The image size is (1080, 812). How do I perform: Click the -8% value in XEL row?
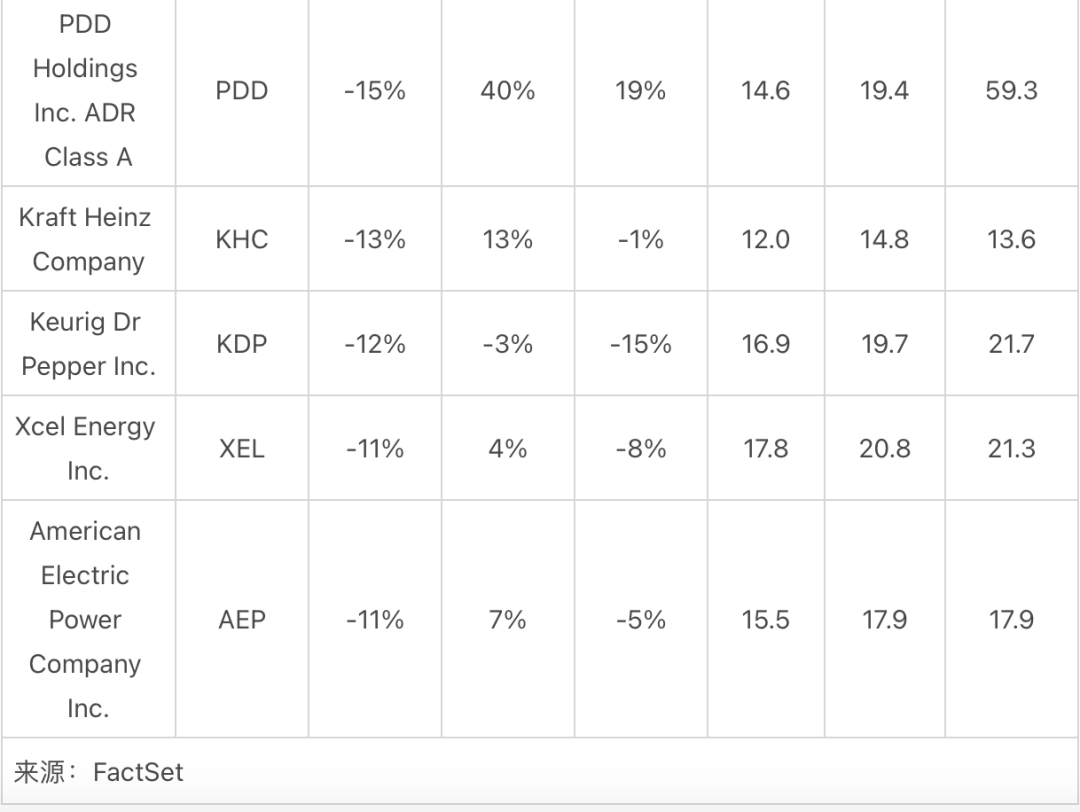pyautogui.click(x=641, y=449)
